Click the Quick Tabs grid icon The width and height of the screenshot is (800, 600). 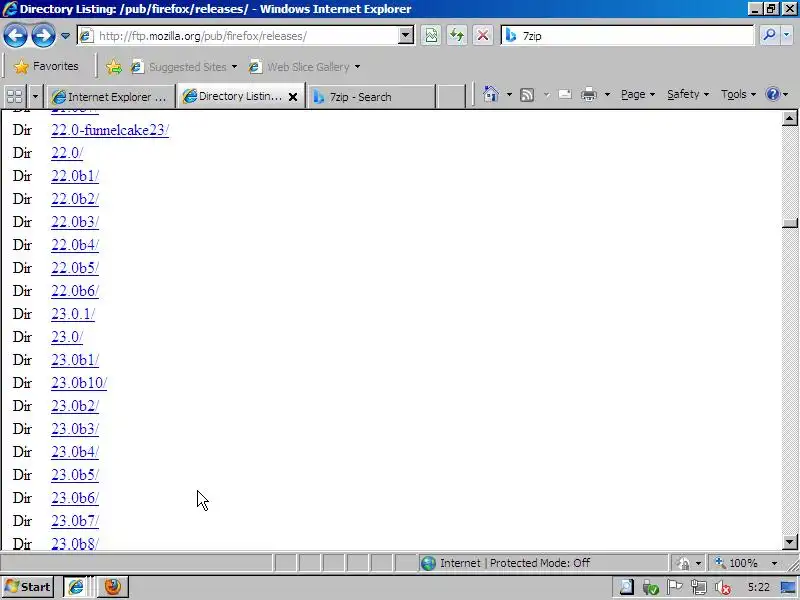[x=15, y=96]
